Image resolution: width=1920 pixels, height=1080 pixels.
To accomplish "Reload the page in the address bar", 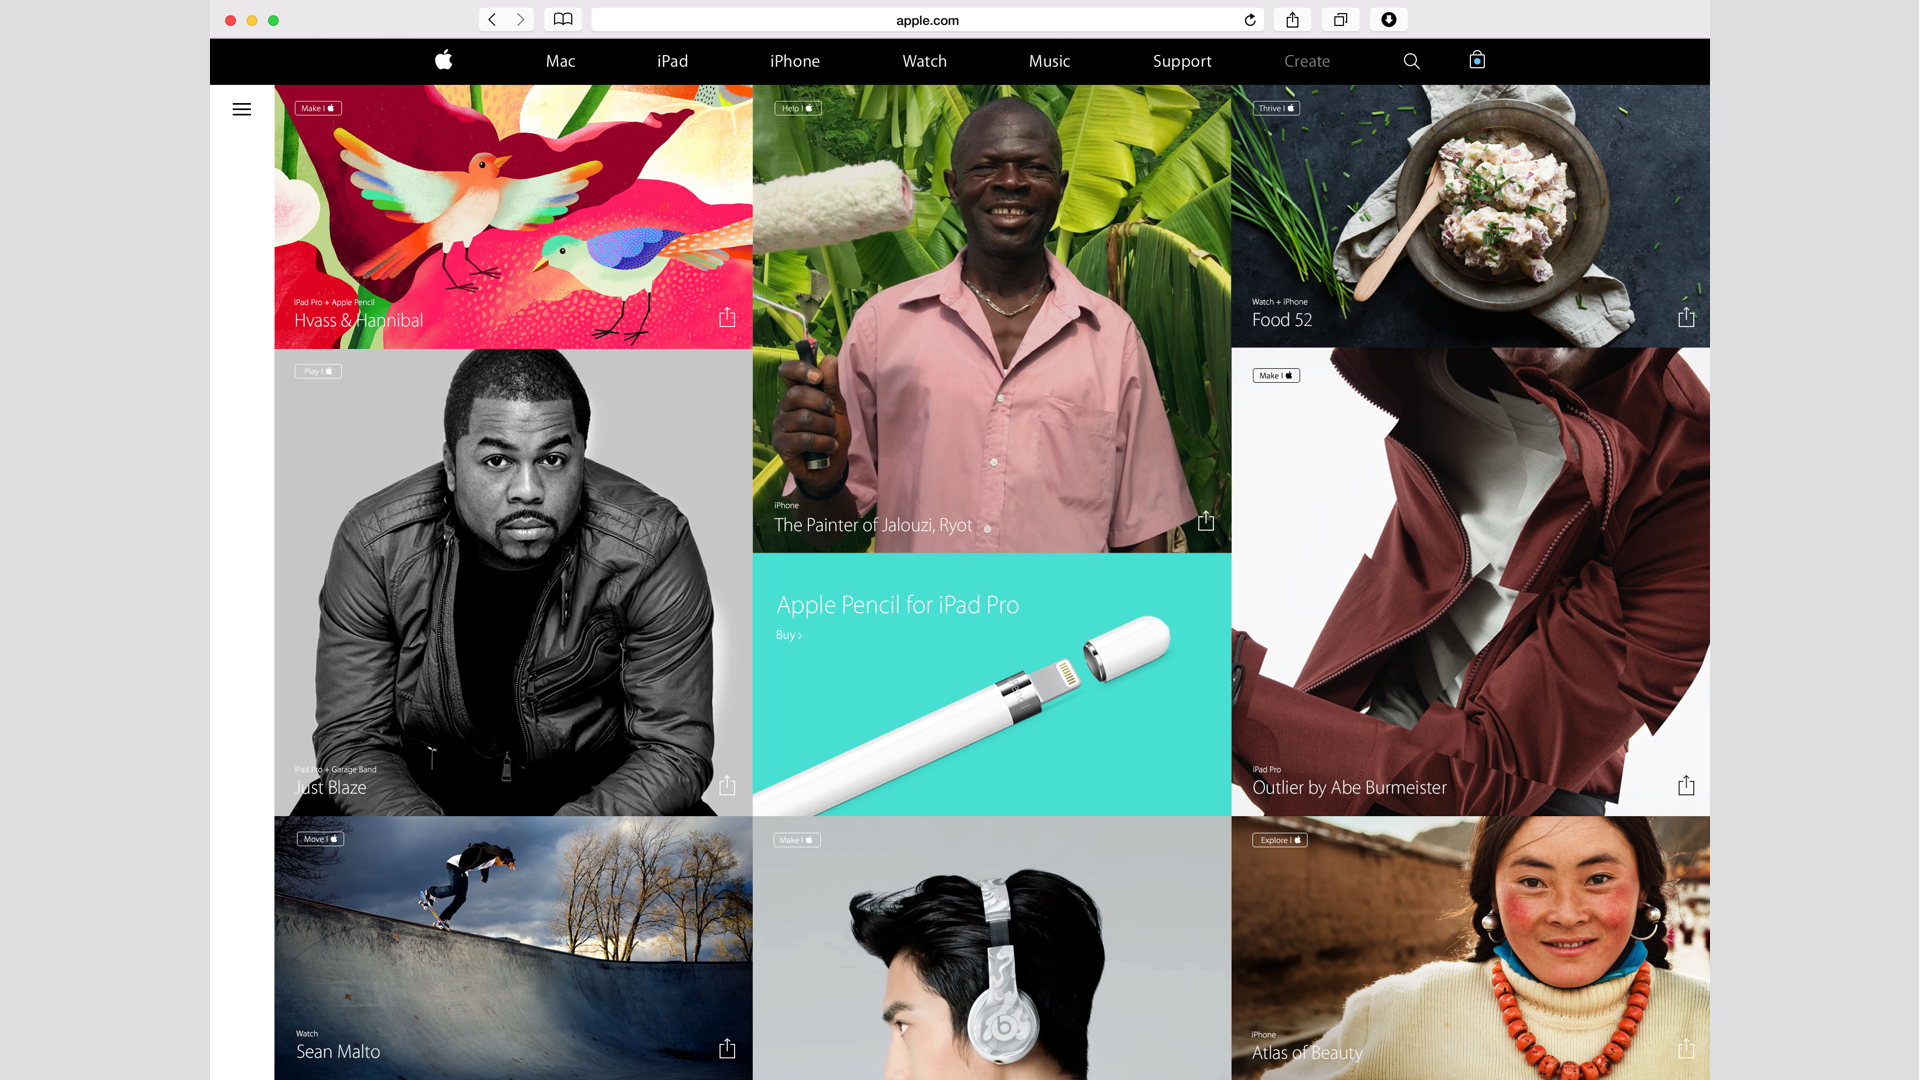I will [x=1250, y=20].
